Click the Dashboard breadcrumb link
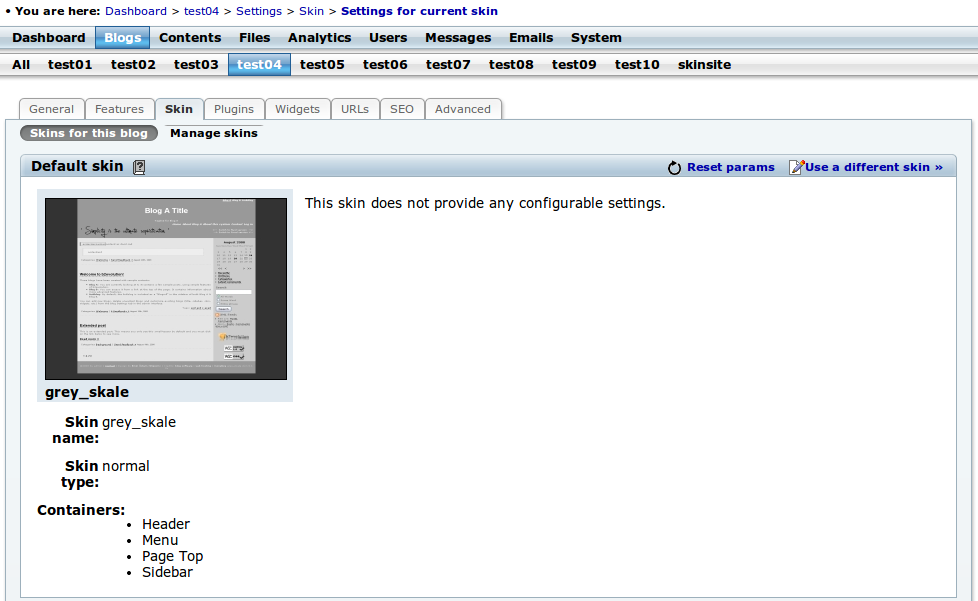The height and width of the screenshot is (601, 978). click(x=136, y=11)
